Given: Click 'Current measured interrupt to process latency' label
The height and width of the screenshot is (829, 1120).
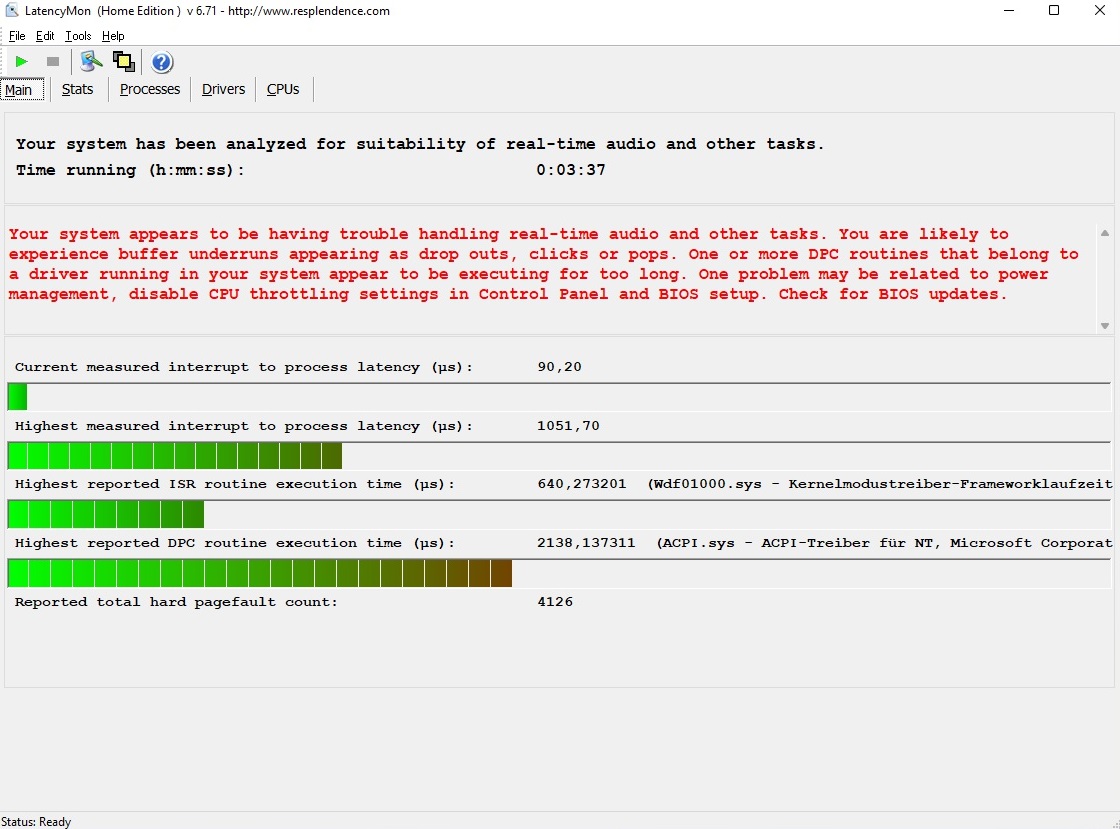Looking at the screenshot, I should (244, 367).
